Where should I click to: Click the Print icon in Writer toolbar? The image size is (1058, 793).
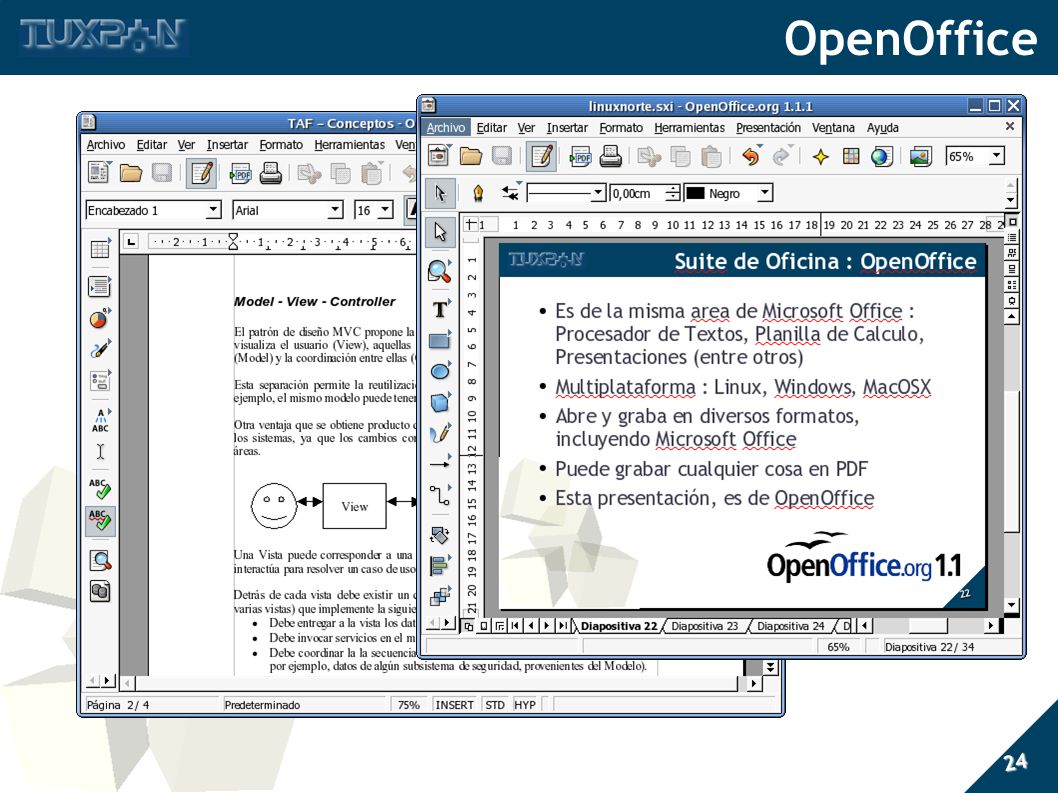tap(270, 173)
